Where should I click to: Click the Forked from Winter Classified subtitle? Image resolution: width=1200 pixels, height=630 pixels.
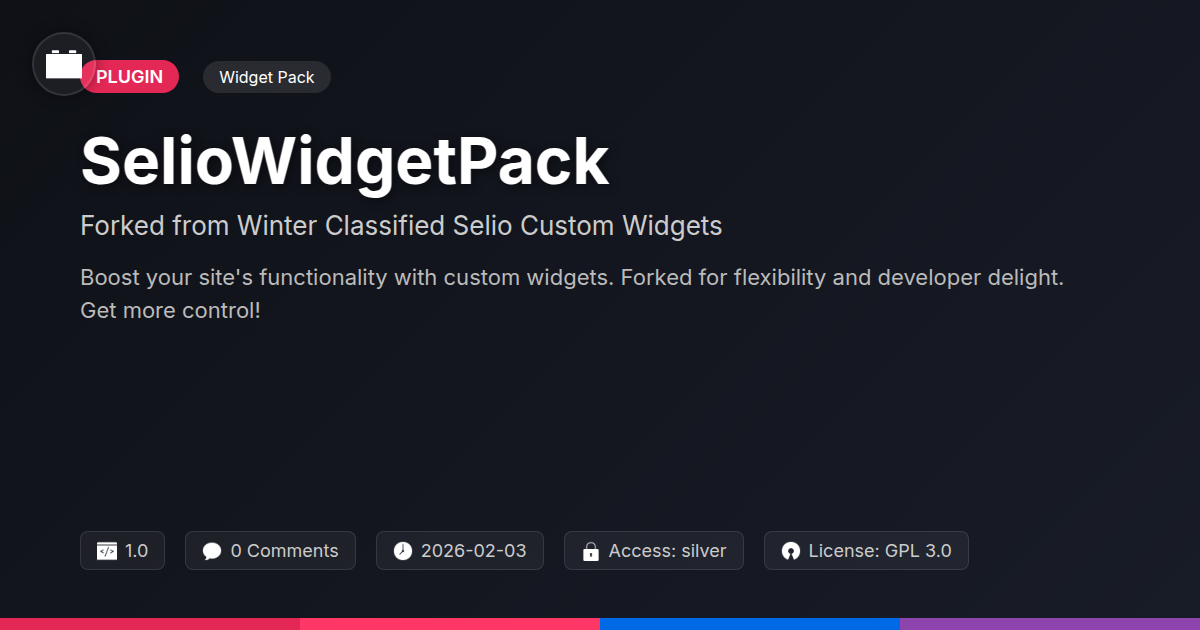coord(401,226)
